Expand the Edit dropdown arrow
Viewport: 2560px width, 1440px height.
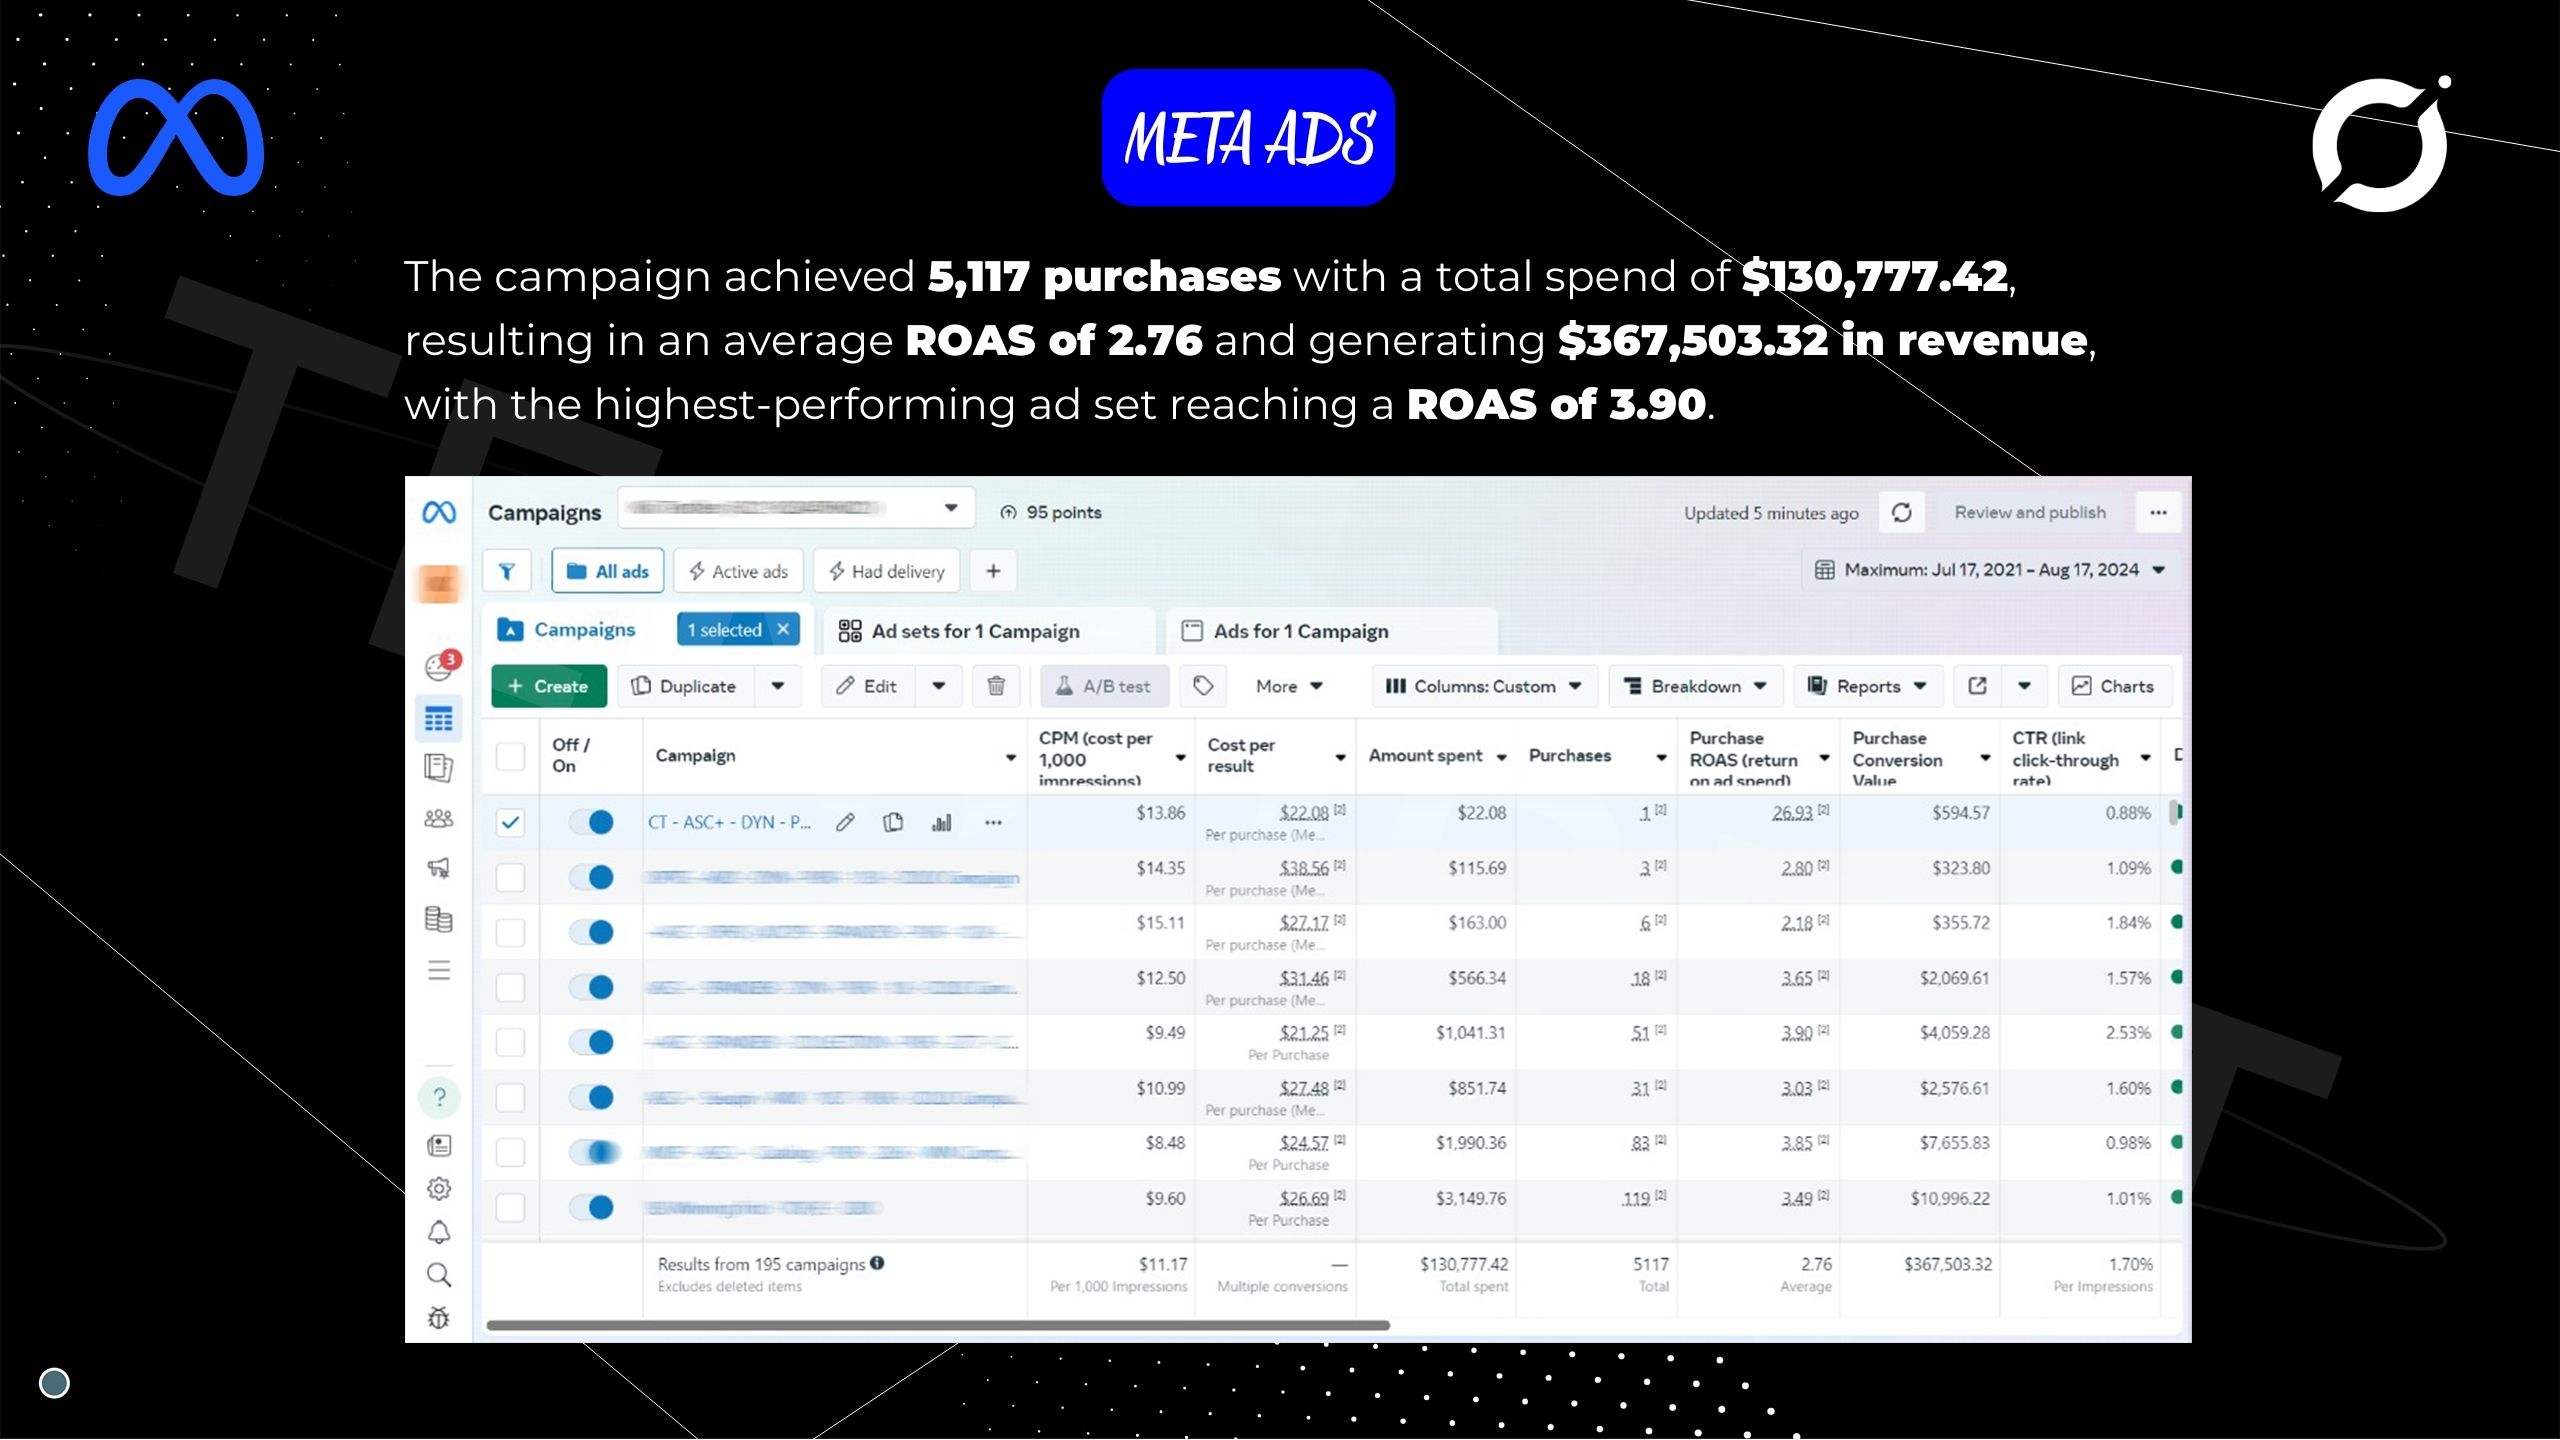click(x=938, y=686)
